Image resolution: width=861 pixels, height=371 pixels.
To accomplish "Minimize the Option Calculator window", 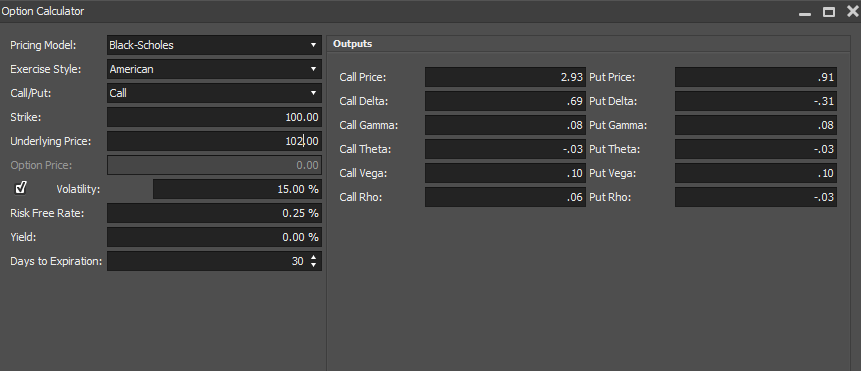I will [x=805, y=12].
